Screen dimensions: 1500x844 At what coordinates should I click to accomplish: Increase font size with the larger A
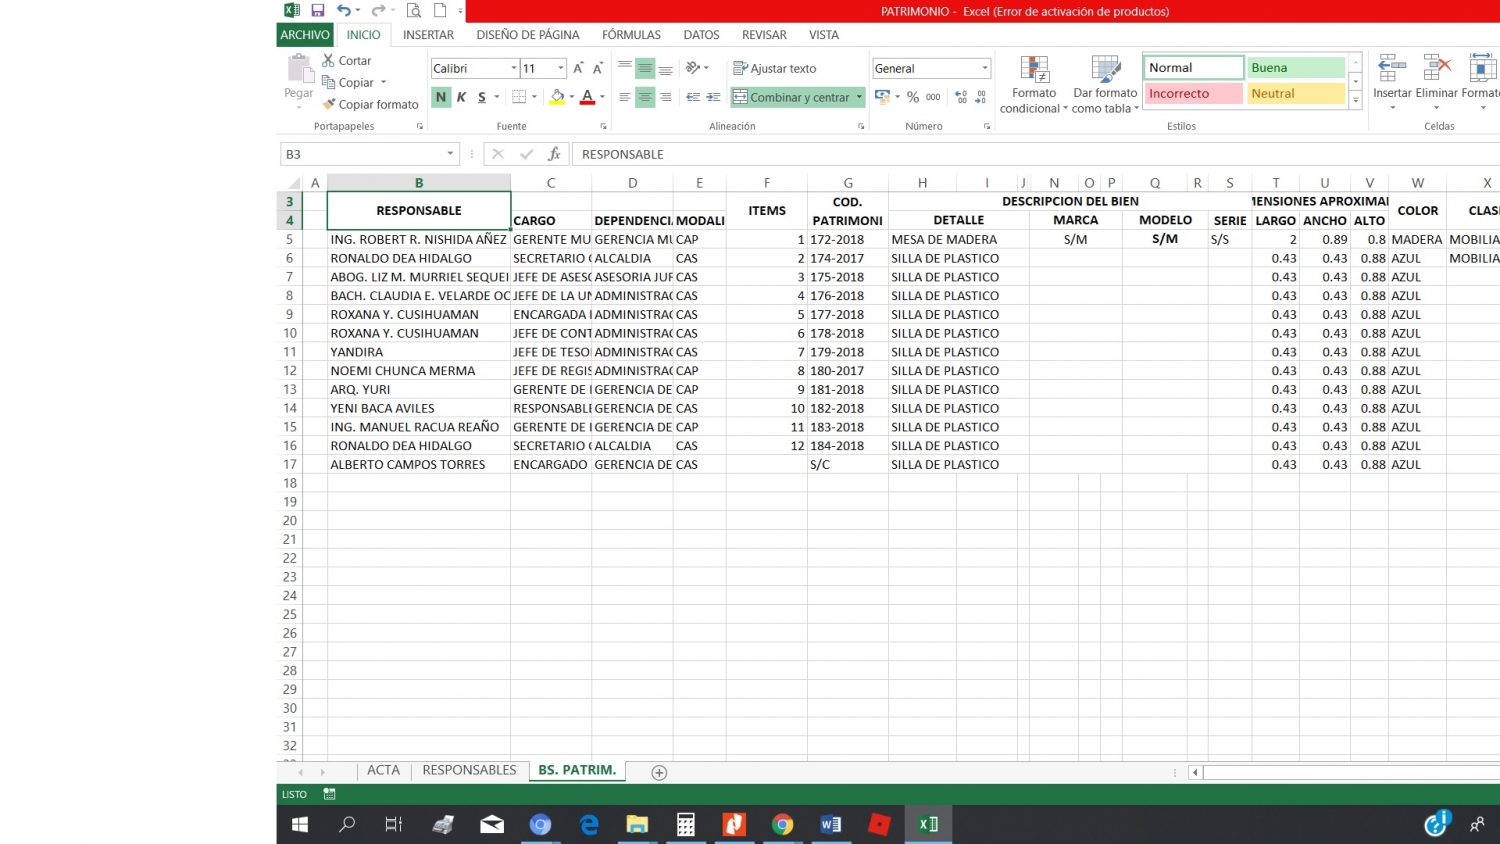578,68
